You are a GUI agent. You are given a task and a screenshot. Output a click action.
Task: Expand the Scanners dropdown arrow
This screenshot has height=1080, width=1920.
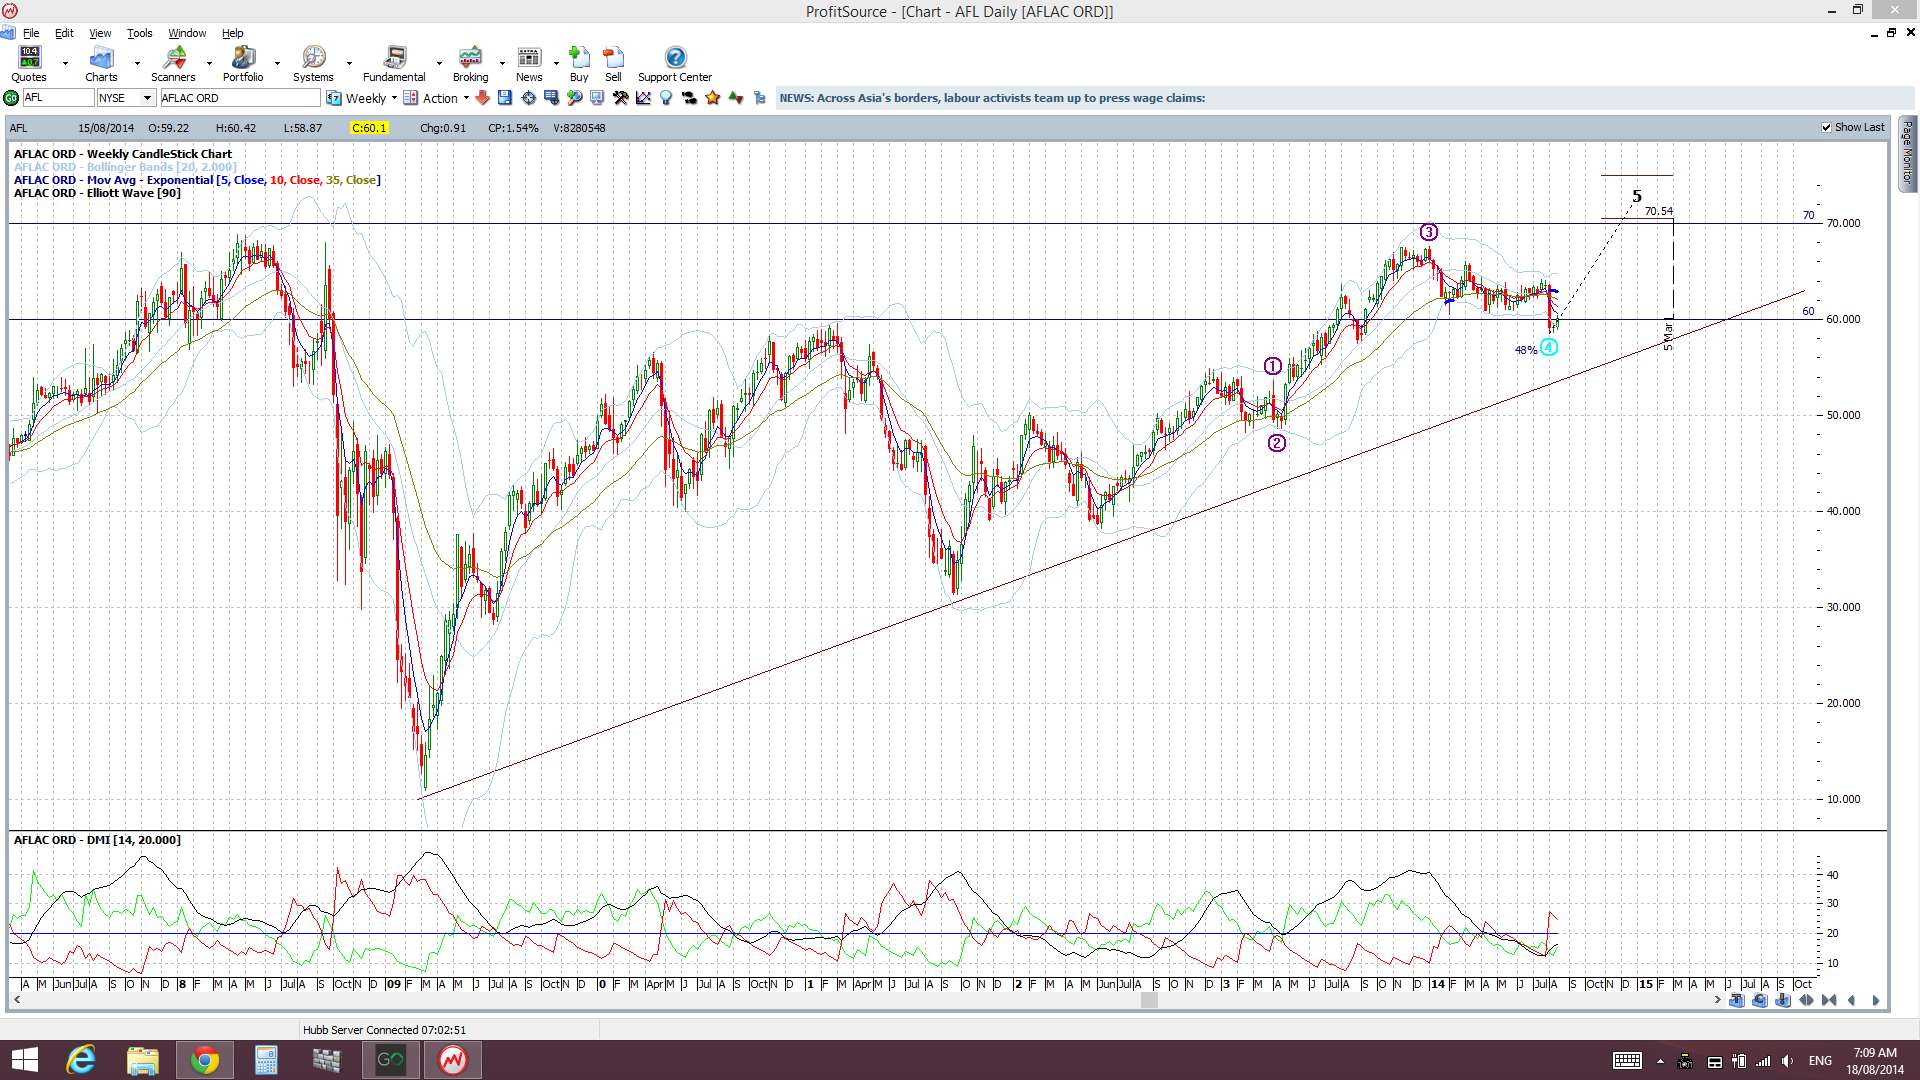coord(209,63)
